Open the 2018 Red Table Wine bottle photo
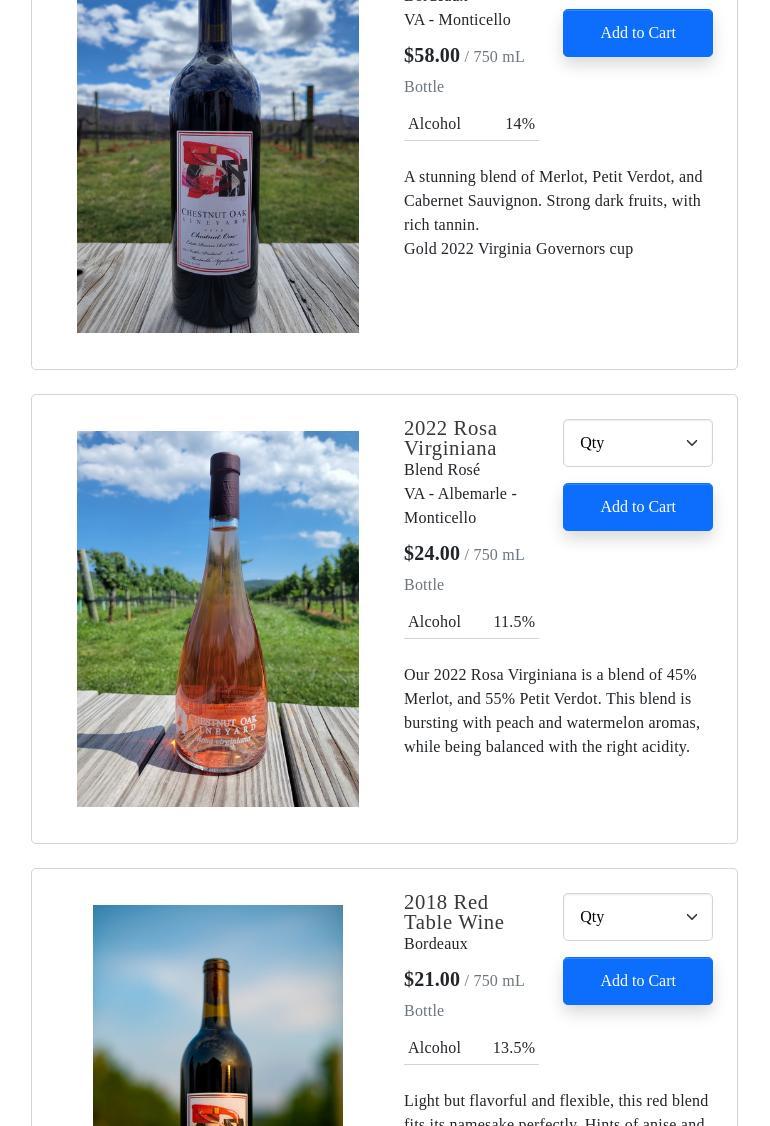 218,1015
